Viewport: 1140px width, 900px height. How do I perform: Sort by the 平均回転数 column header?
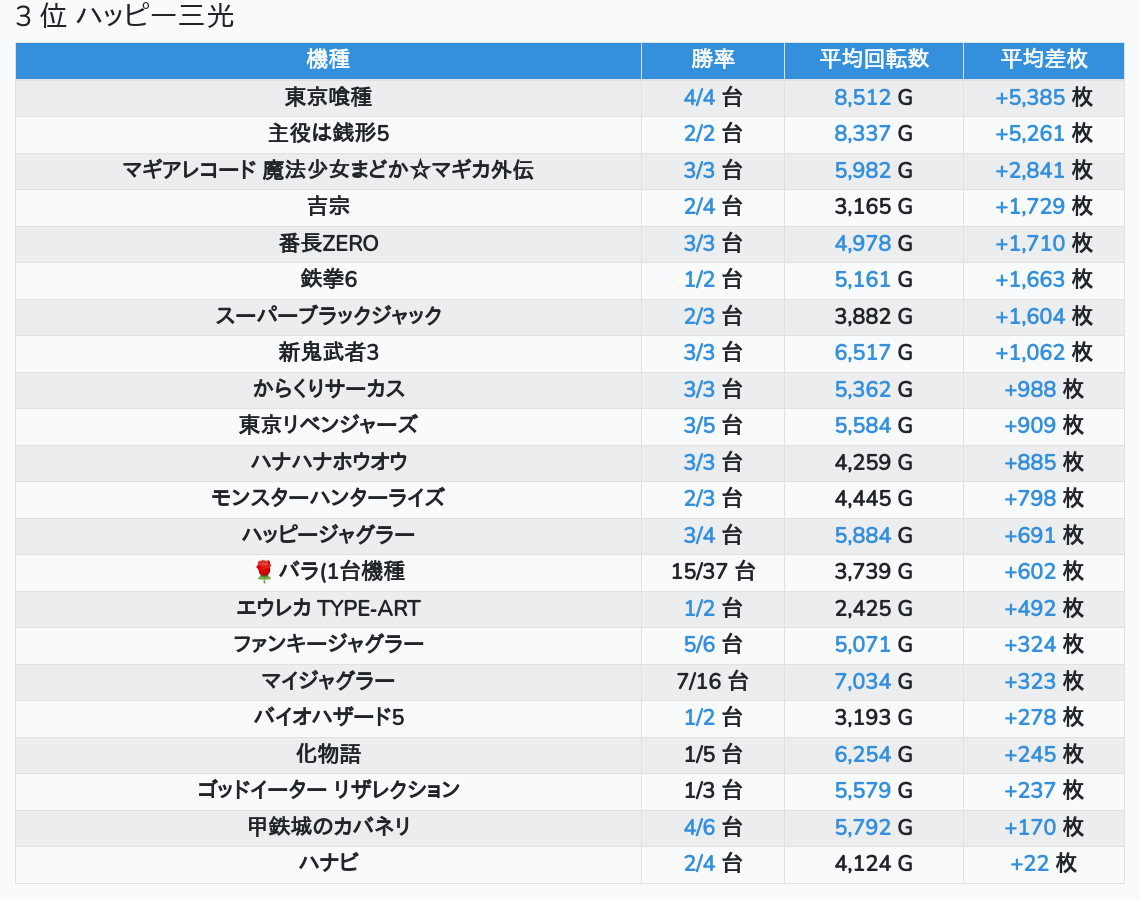click(873, 59)
